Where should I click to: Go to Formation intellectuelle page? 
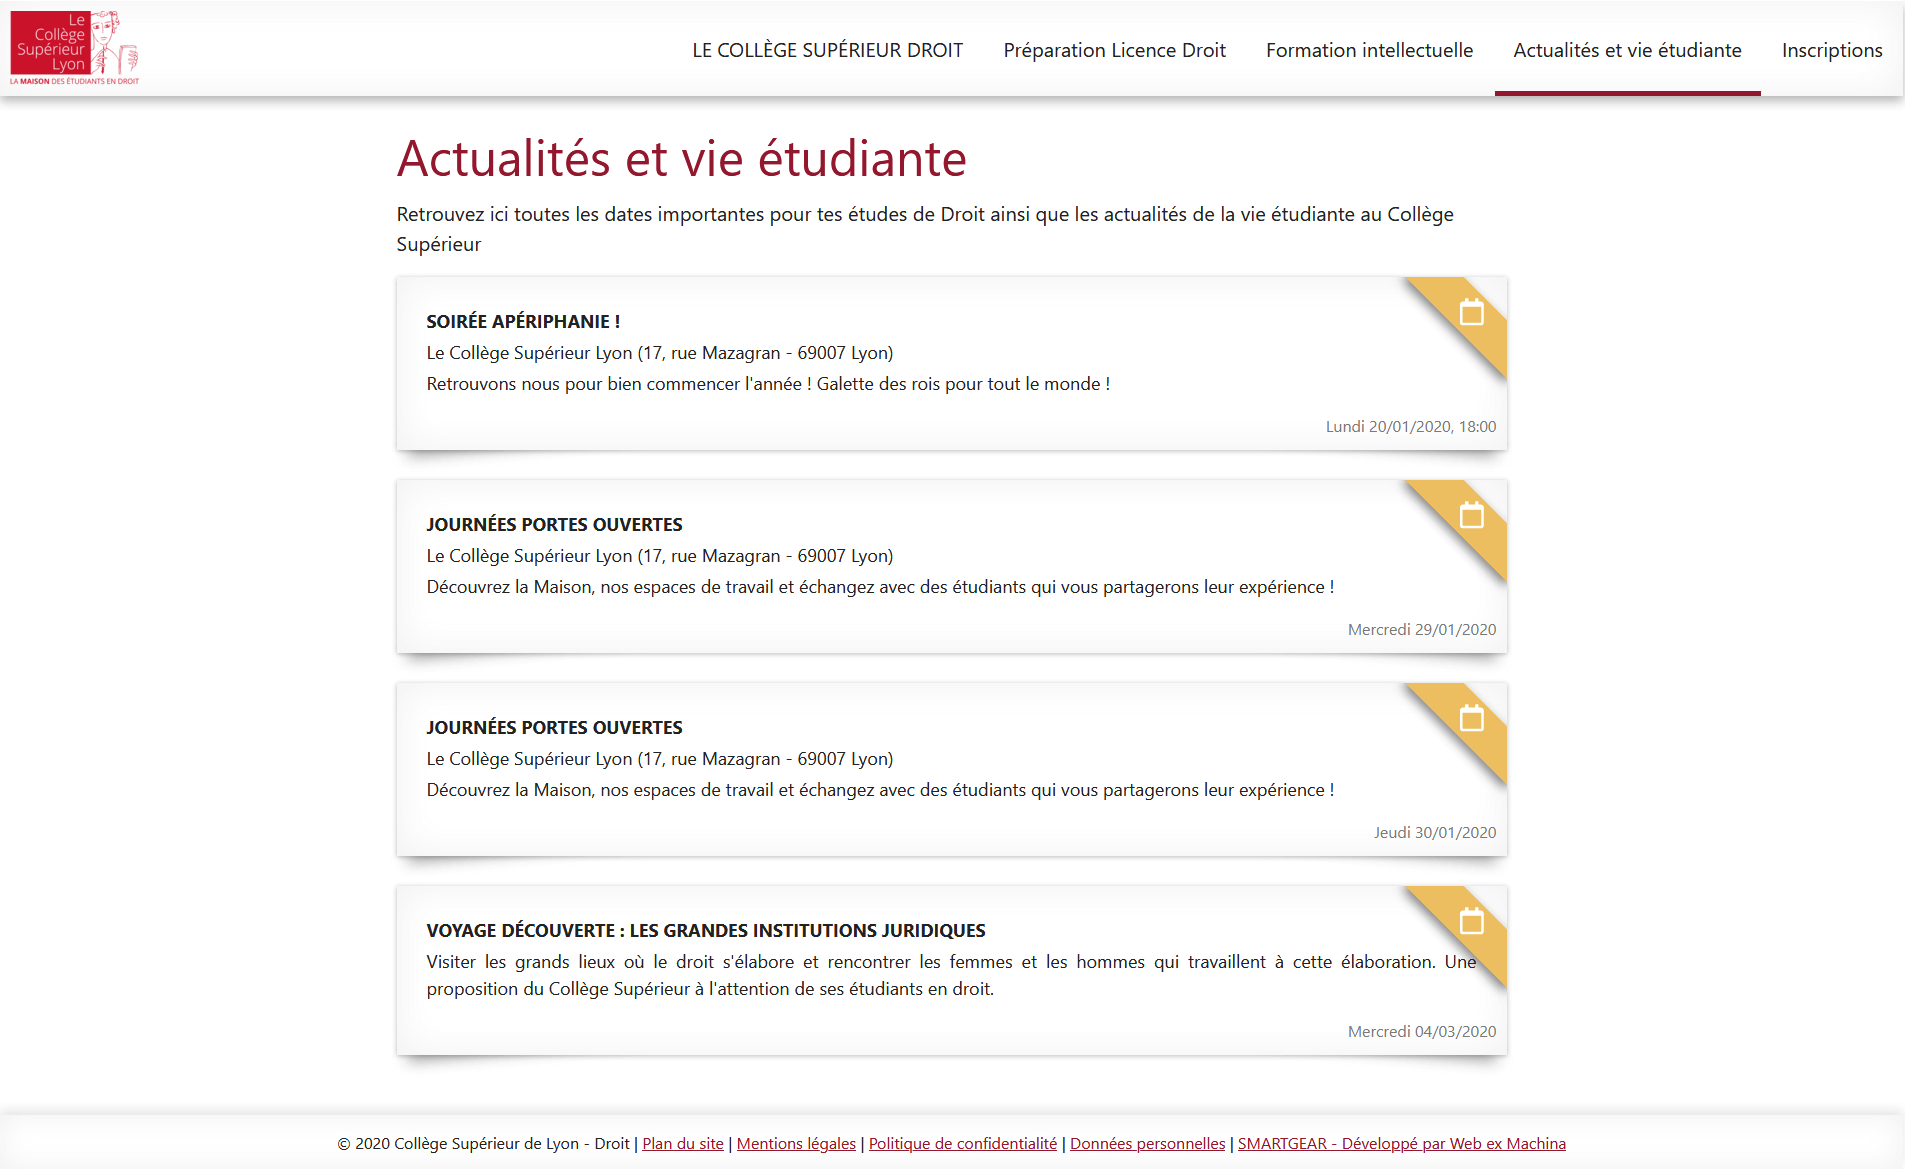pos(1369,50)
